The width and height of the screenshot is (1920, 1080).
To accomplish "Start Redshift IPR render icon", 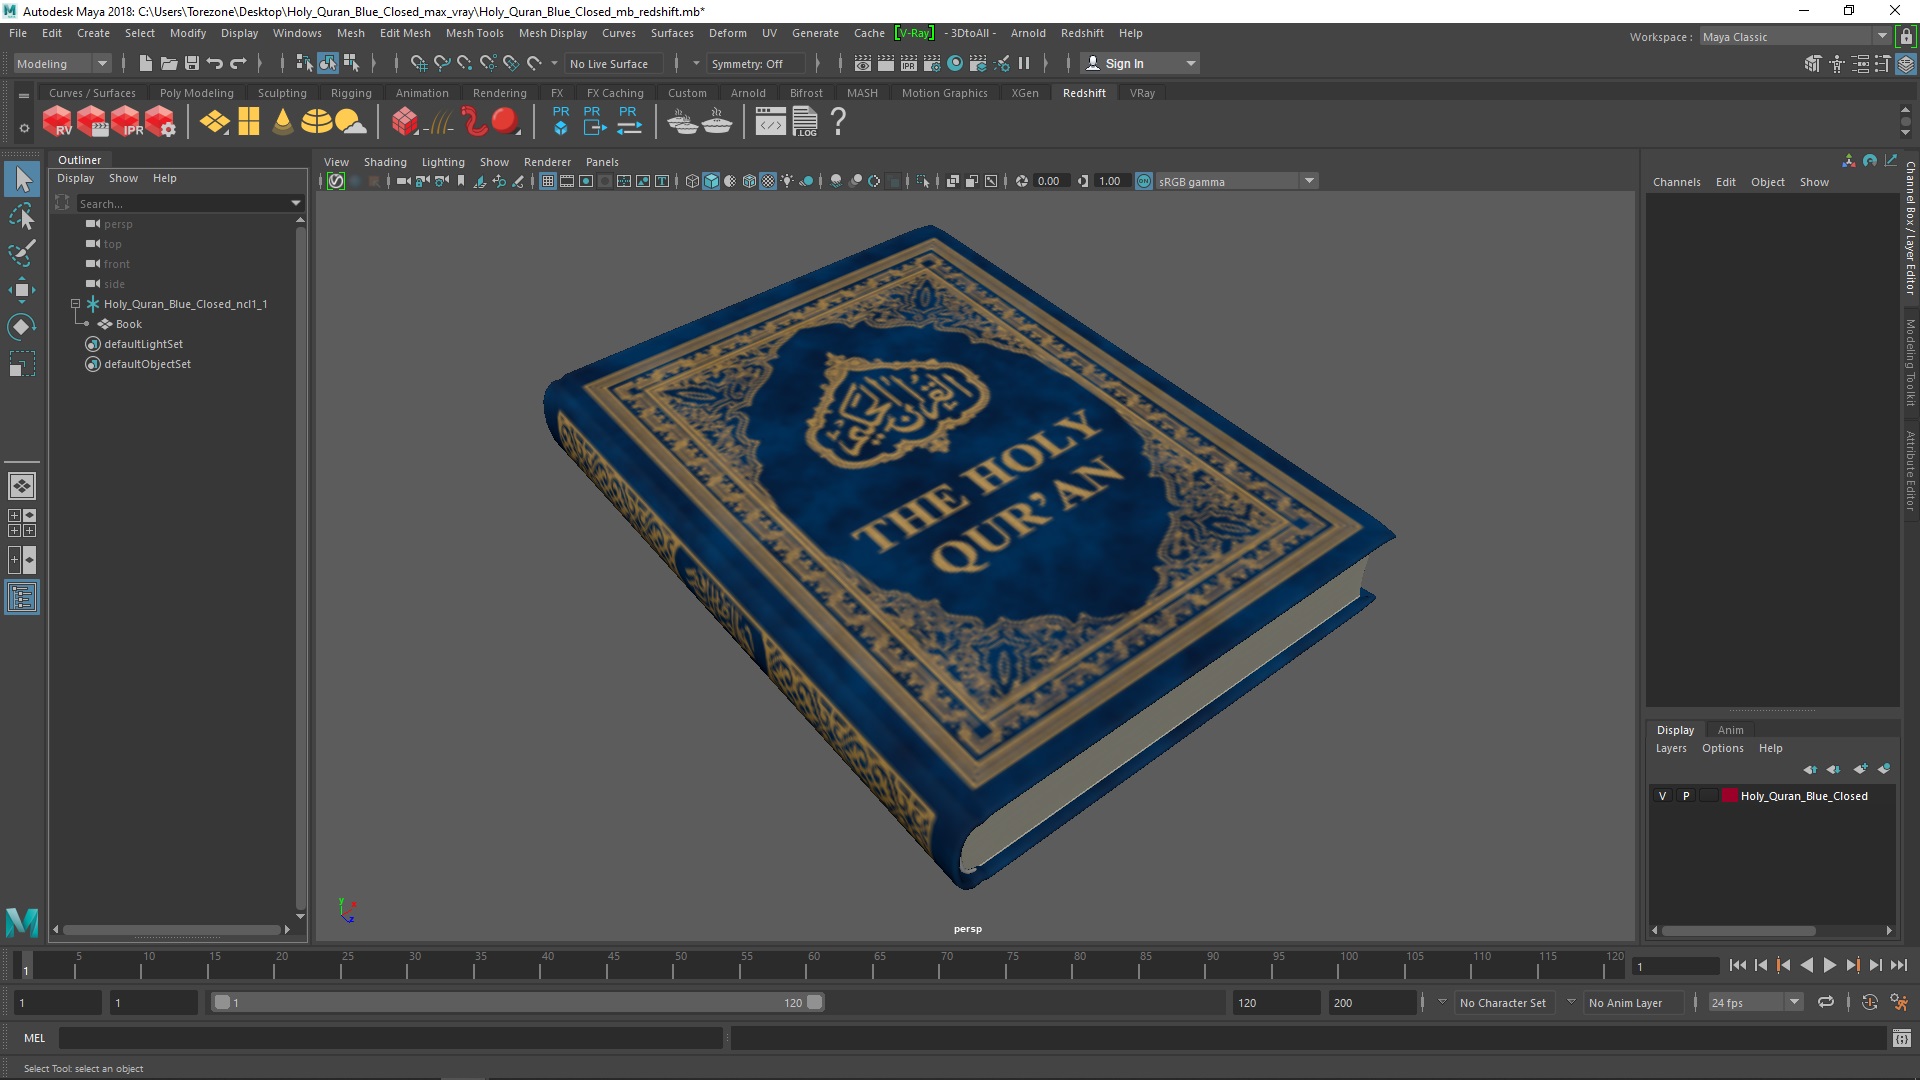I will pyautogui.click(x=126, y=122).
